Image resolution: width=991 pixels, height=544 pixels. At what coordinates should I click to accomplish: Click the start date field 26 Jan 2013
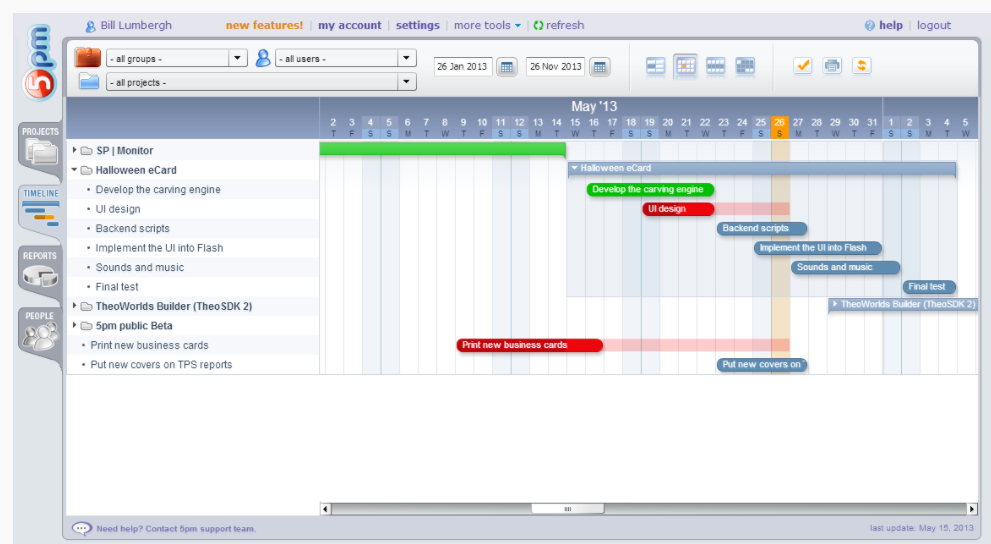463,66
